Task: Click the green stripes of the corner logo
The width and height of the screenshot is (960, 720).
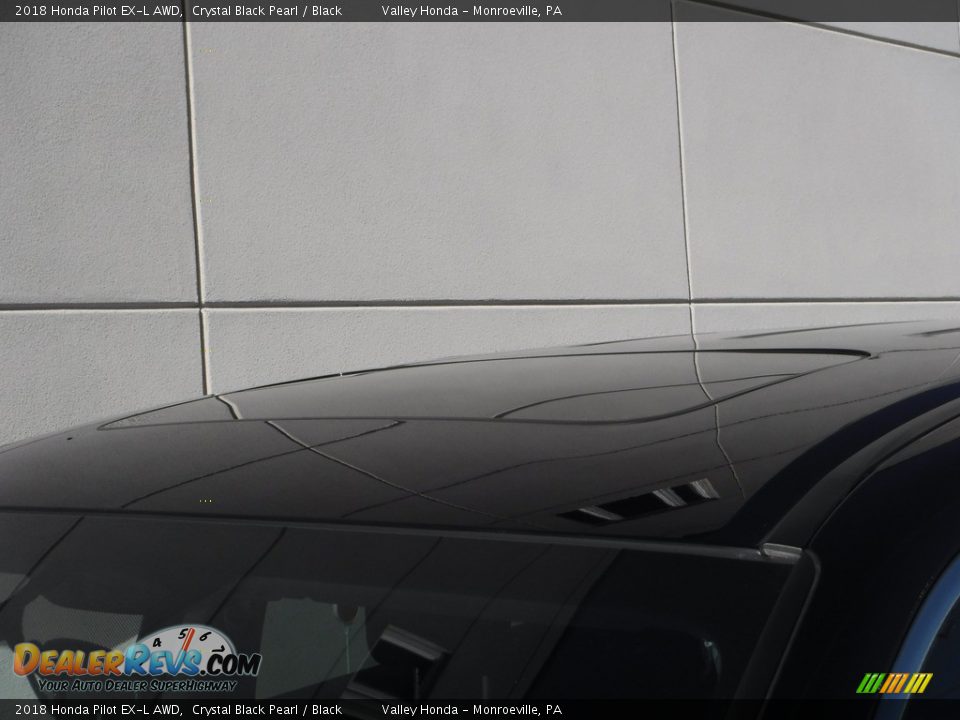Action: pos(868,683)
